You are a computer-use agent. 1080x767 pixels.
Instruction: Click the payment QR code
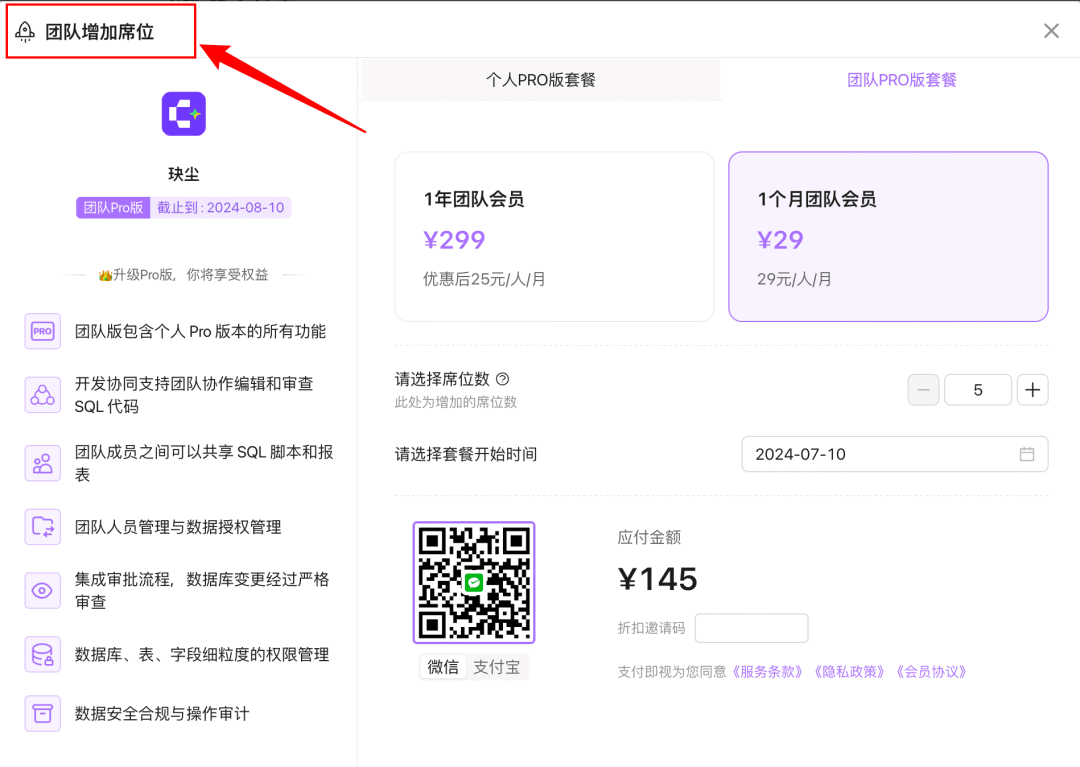[474, 582]
